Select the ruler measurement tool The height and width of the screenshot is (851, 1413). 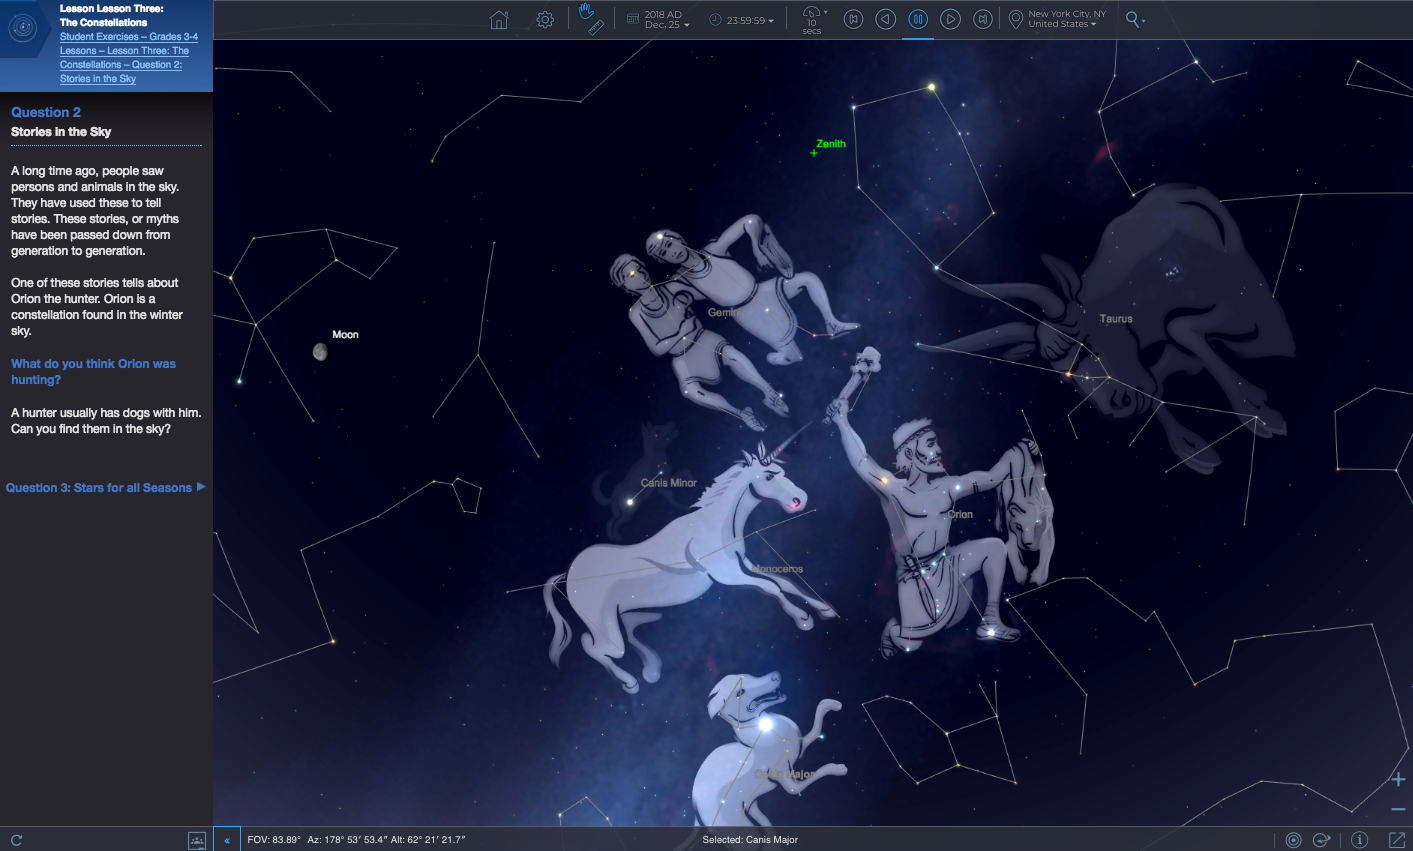[x=596, y=28]
